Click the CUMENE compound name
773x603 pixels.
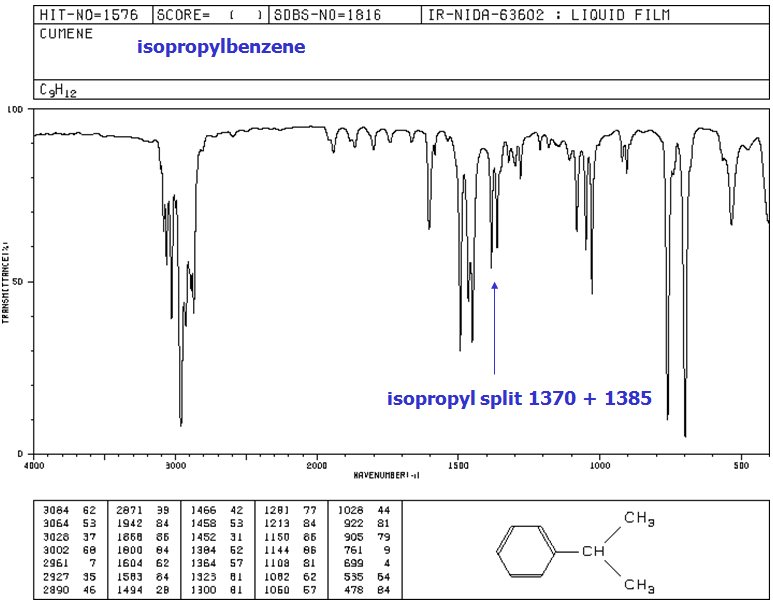[x=66, y=33]
